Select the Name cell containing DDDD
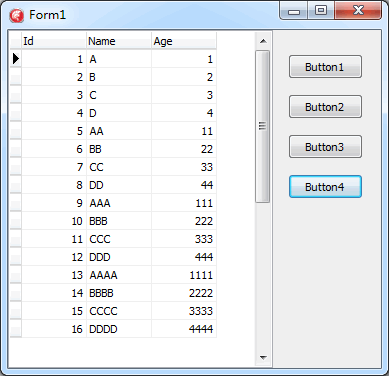Image resolution: width=389 pixels, height=376 pixels. (119, 329)
